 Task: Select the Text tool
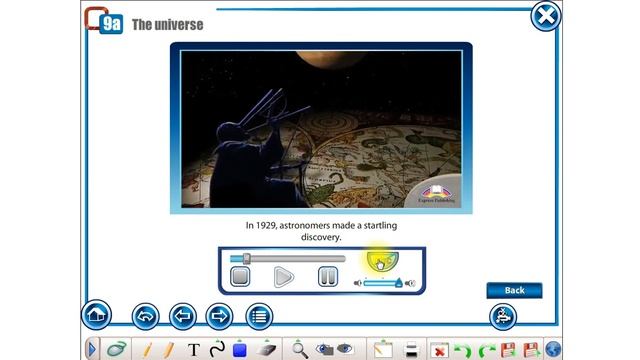click(x=194, y=350)
